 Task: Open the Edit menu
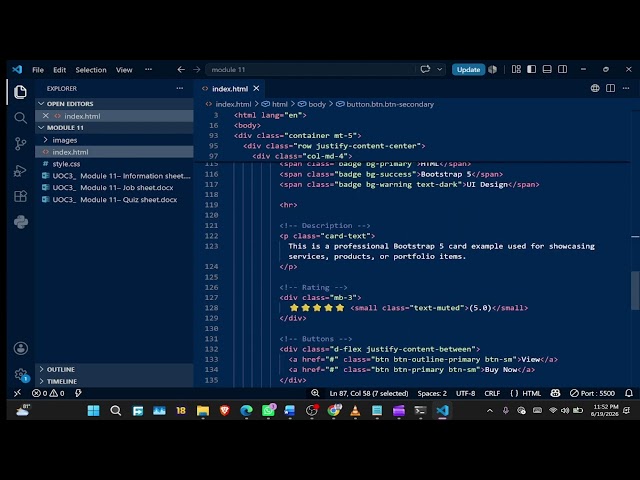point(60,70)
